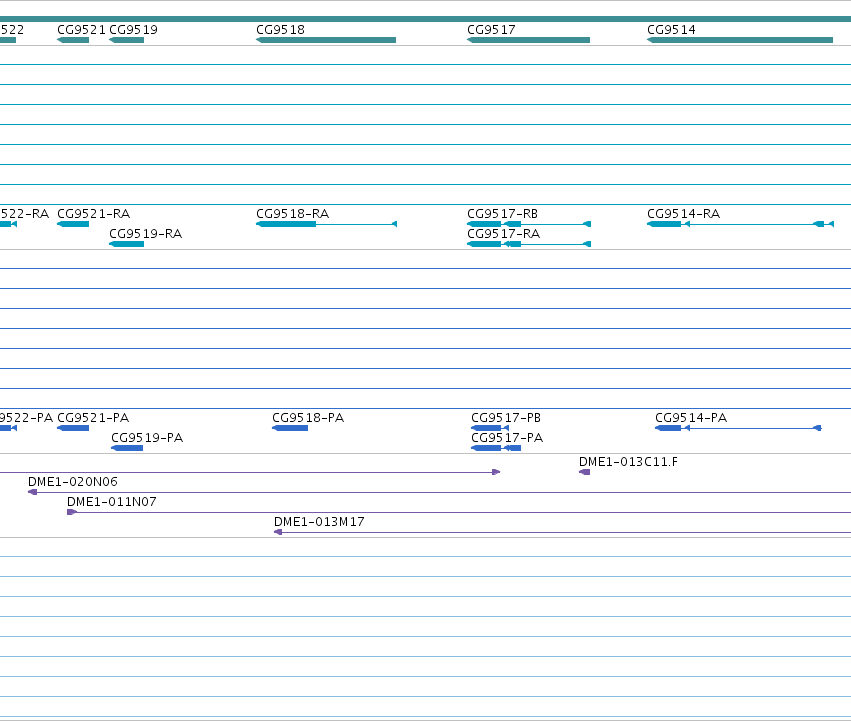Viewport: 851px width, 721px height.
Task: Select the DME1-011N07 clone label
Action: [x=112, y=502]
